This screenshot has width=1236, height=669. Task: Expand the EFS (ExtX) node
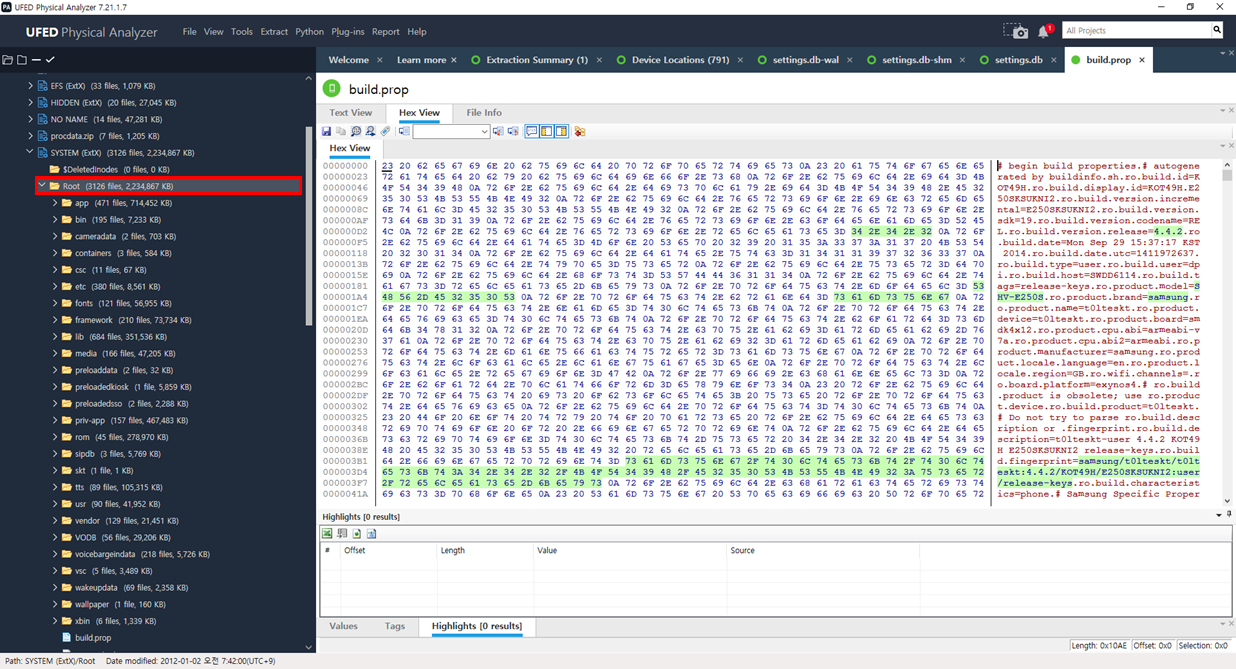[31, 86]
